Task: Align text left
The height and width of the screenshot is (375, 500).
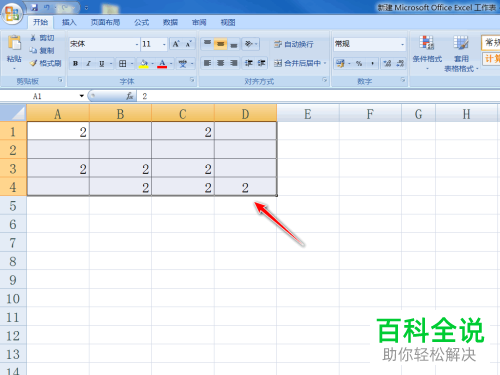Action: click(x=207, y=63)
